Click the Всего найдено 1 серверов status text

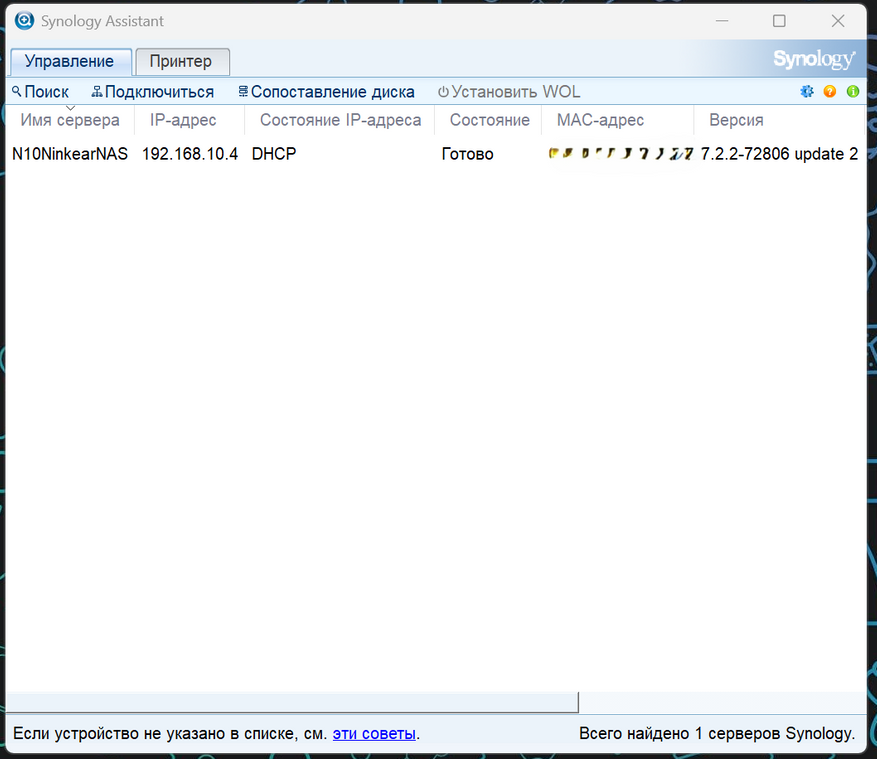717,733
